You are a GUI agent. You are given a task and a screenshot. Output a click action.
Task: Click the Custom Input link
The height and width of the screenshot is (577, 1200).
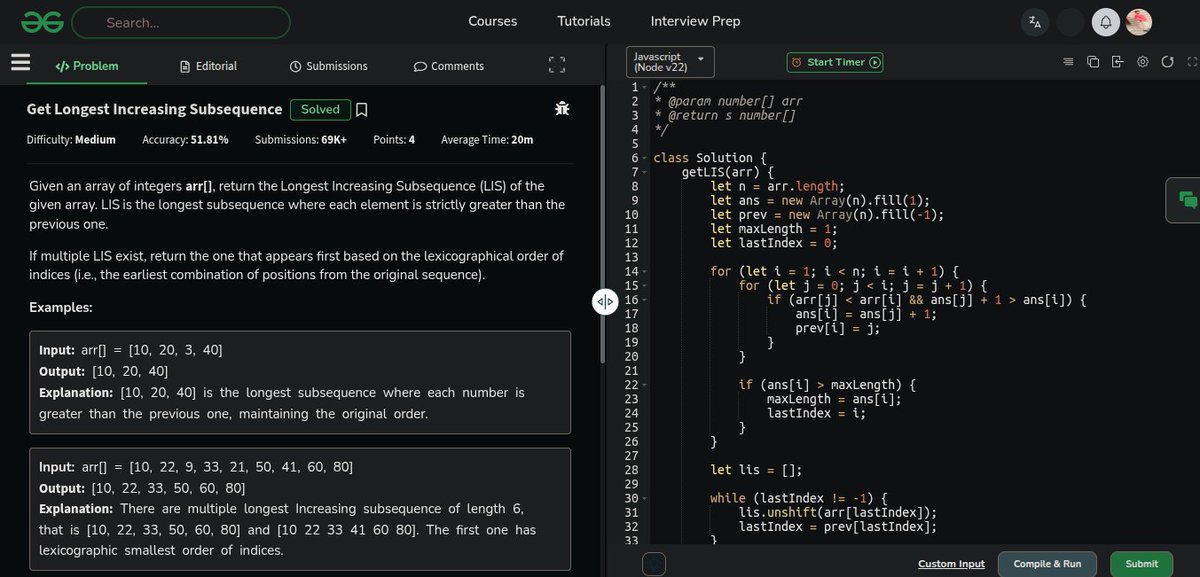tap(951, 564)
